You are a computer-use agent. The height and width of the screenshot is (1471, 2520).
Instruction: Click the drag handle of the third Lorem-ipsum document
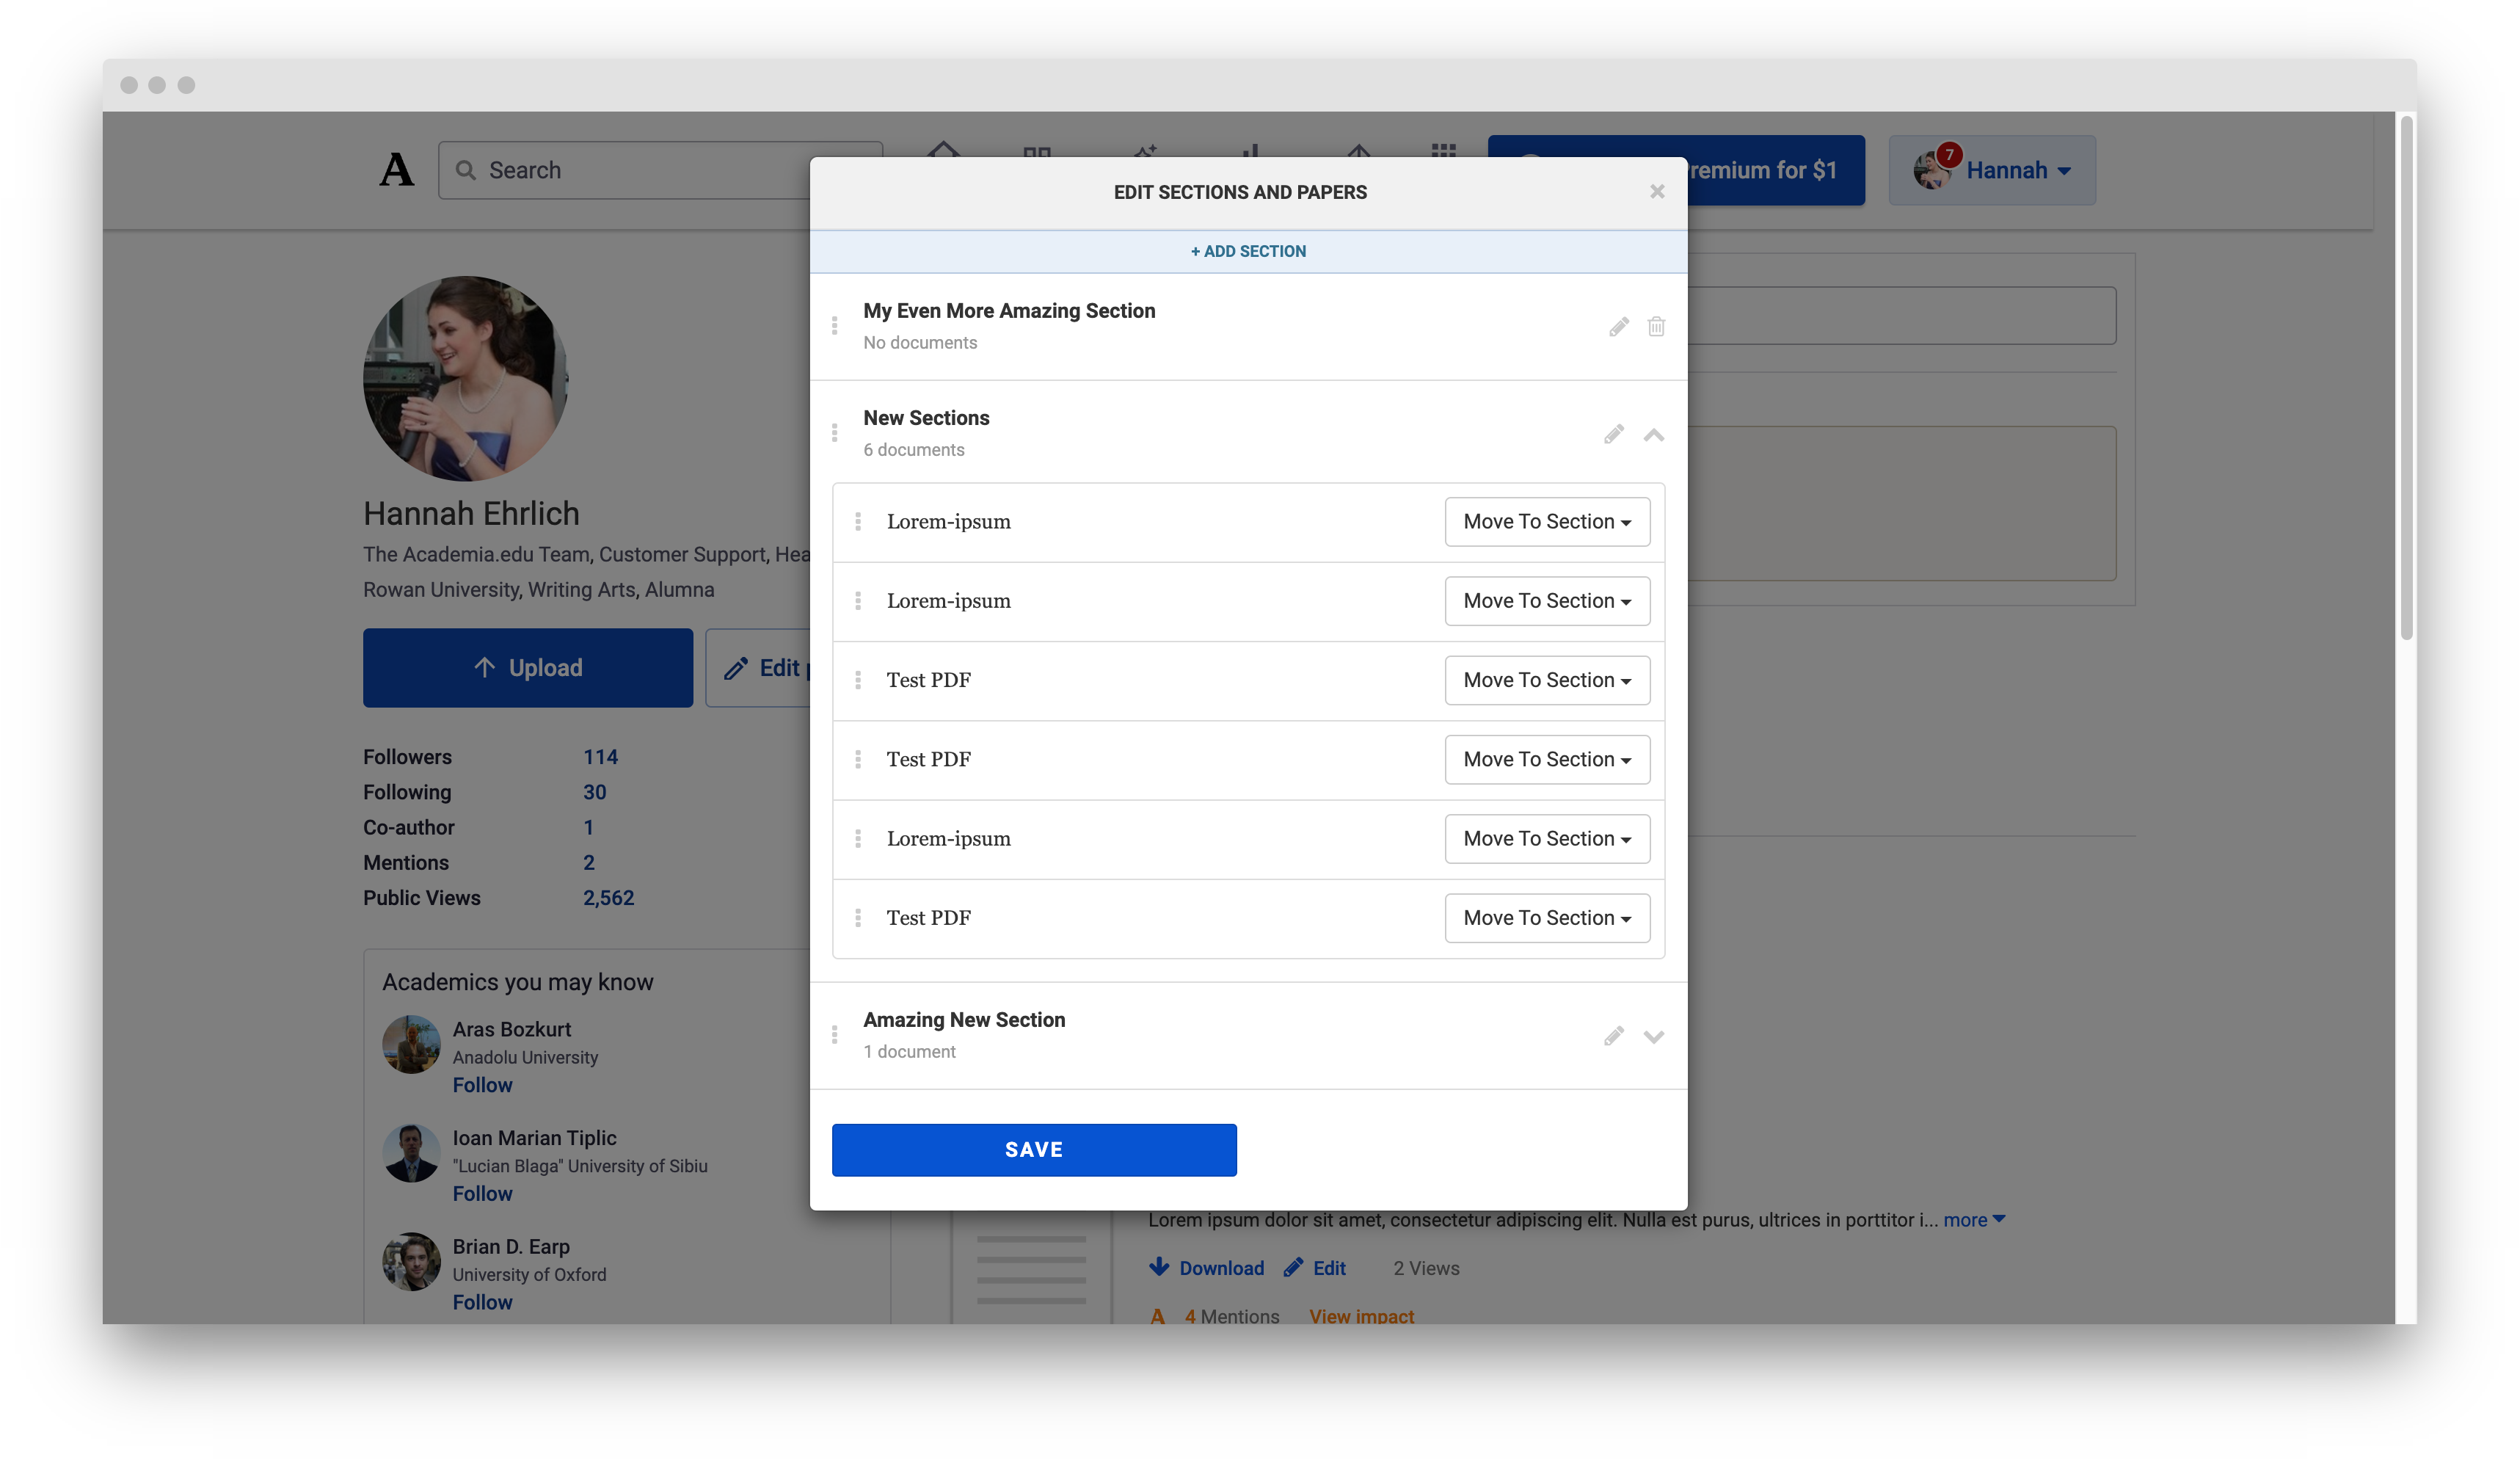(x=858, y=838)
